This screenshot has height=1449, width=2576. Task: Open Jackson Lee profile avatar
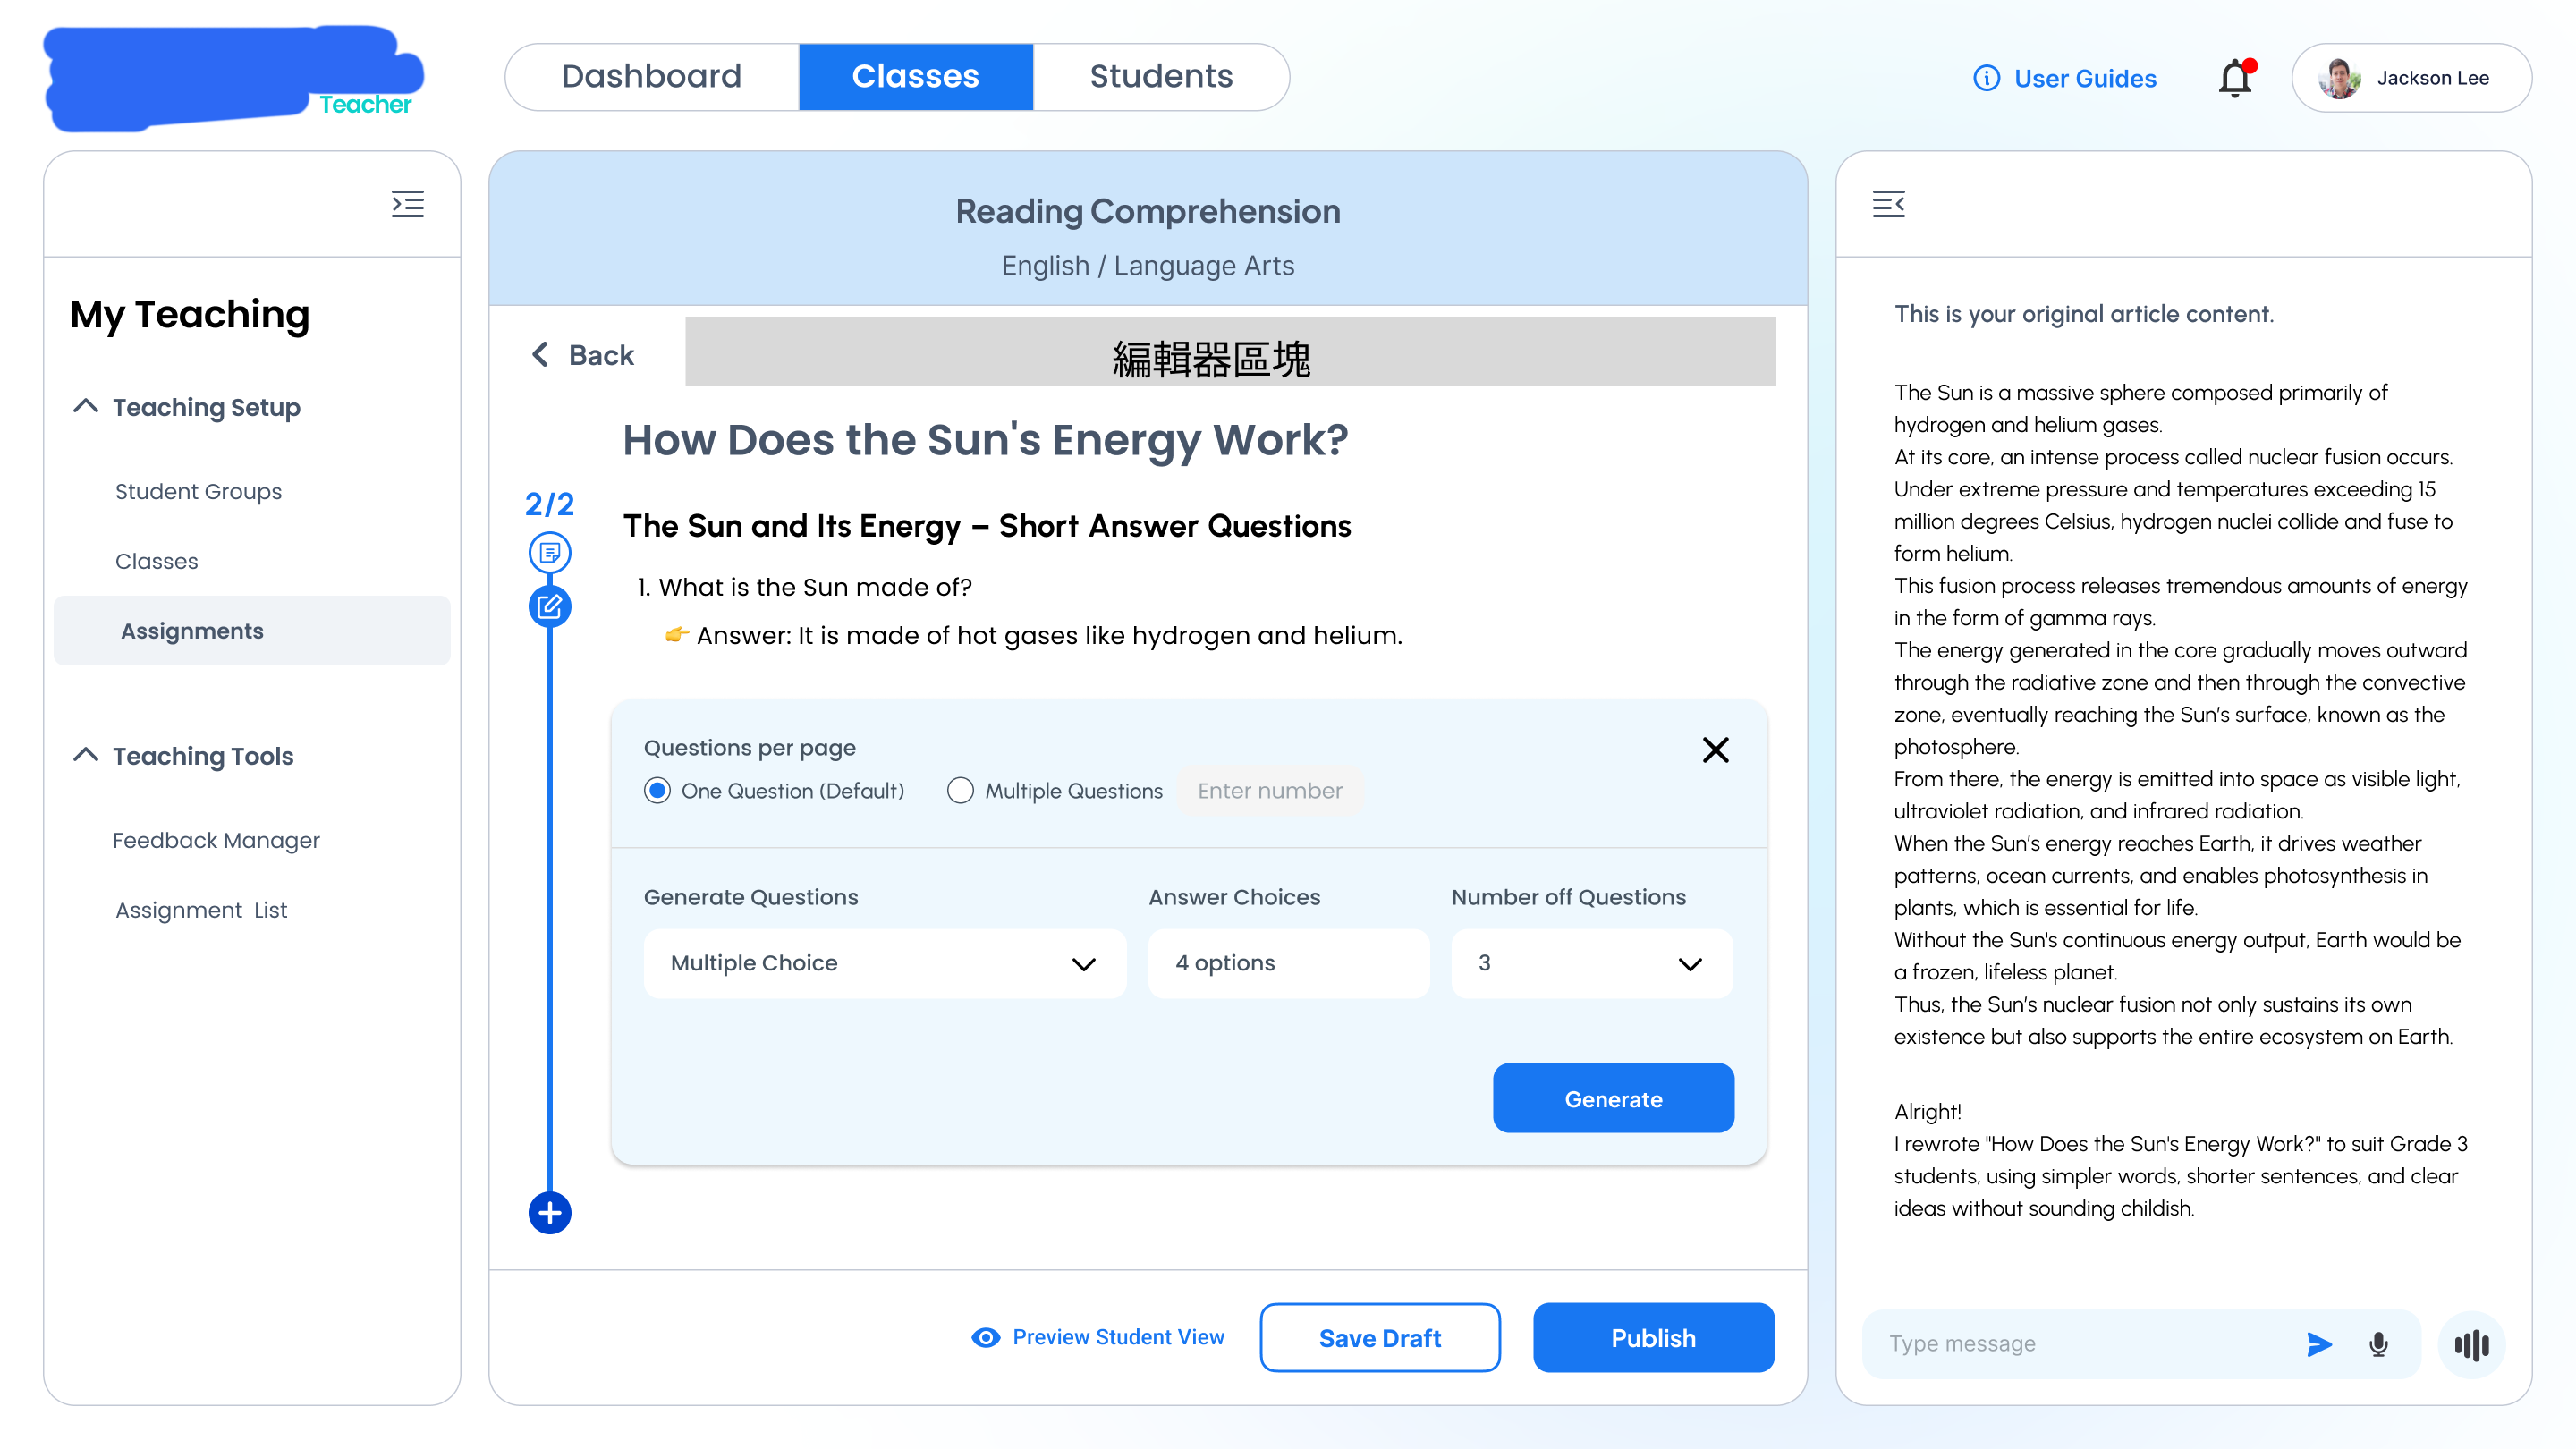click(2339, 78)
